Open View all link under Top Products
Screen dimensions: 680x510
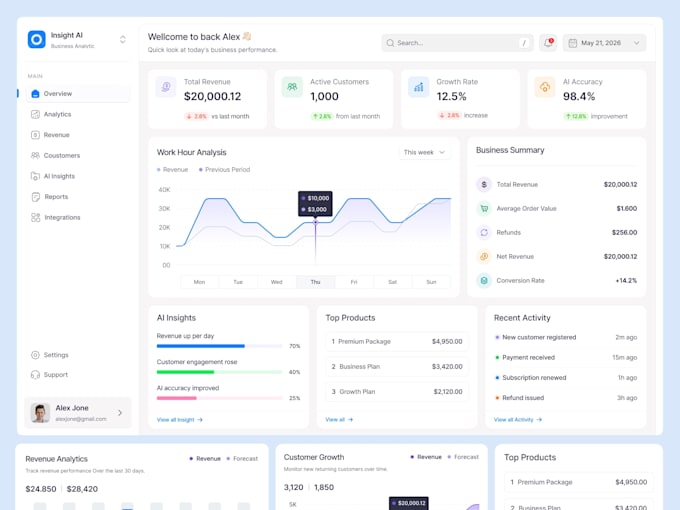(x=339, y=419)
